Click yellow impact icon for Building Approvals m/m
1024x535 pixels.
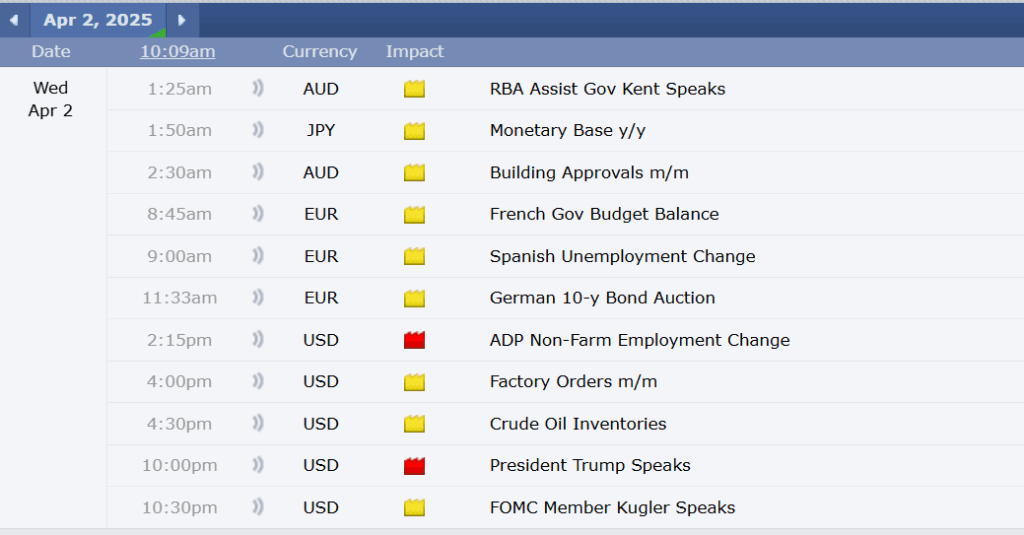tap(414, 173)
